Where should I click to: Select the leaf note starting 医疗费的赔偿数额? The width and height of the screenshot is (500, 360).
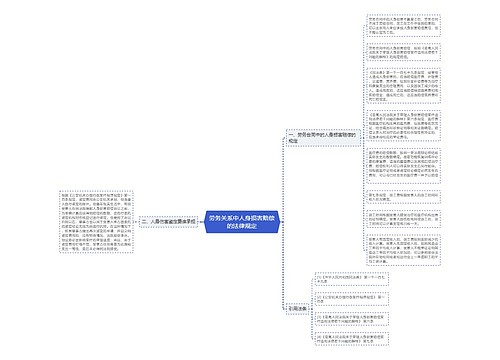click(x=403, y=166)
